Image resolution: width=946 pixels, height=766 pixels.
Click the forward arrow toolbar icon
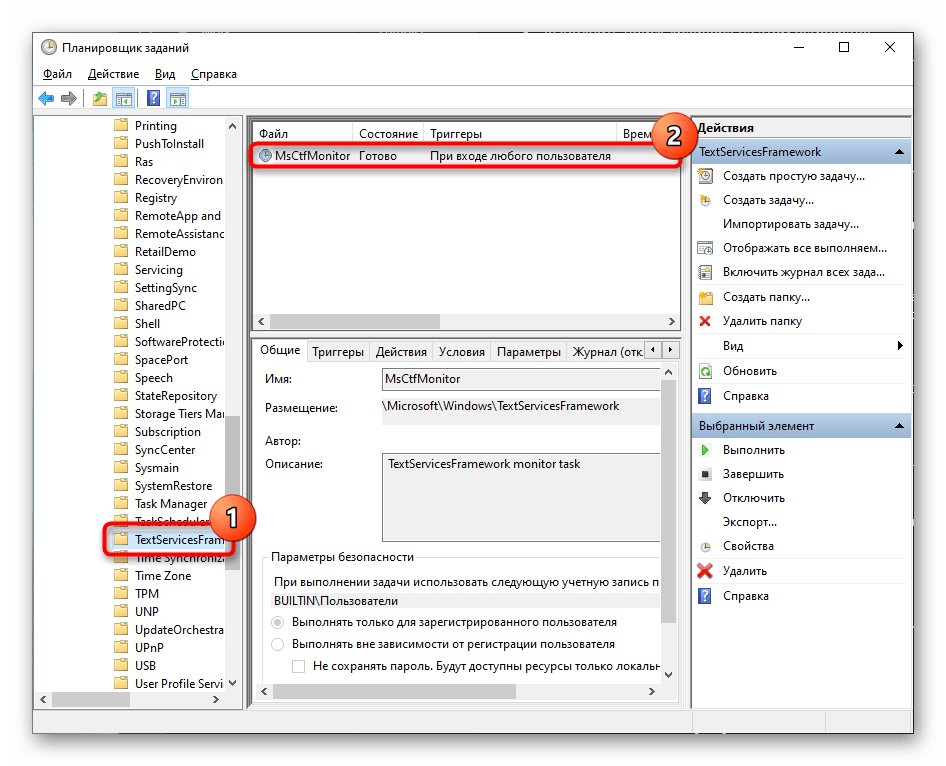click(68, 99)
